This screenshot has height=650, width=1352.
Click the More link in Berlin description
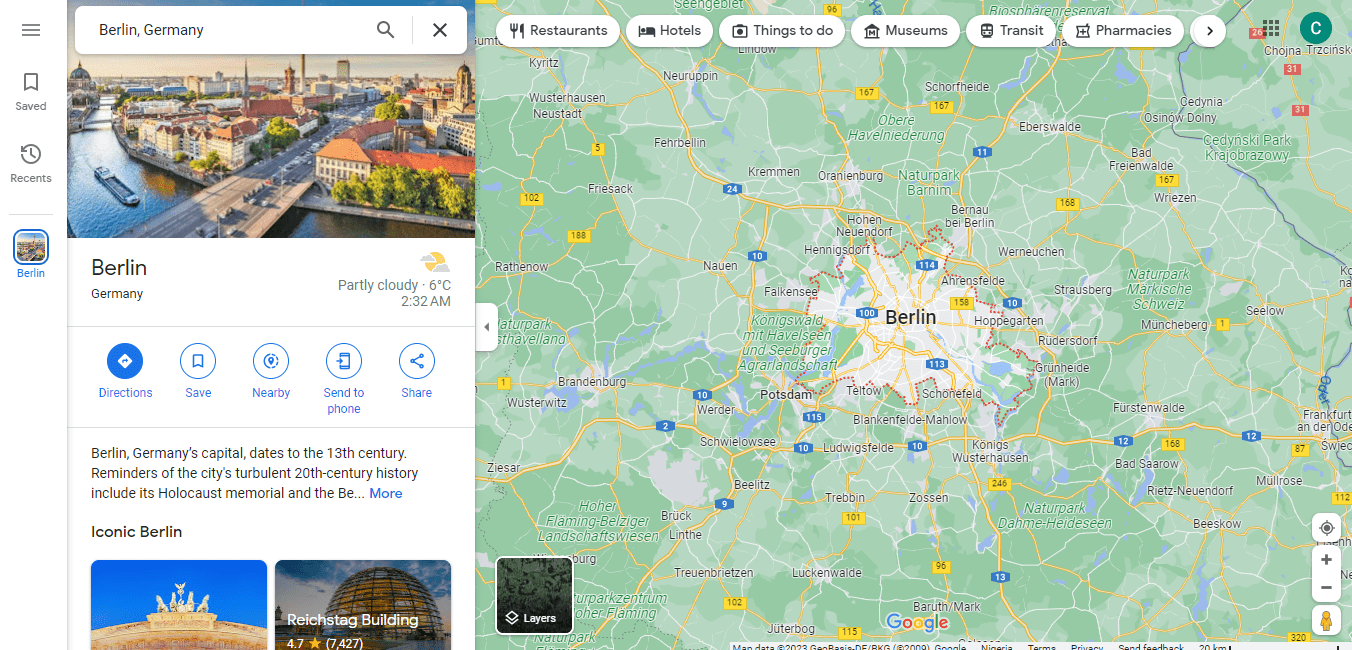click(x=385, y=492)
